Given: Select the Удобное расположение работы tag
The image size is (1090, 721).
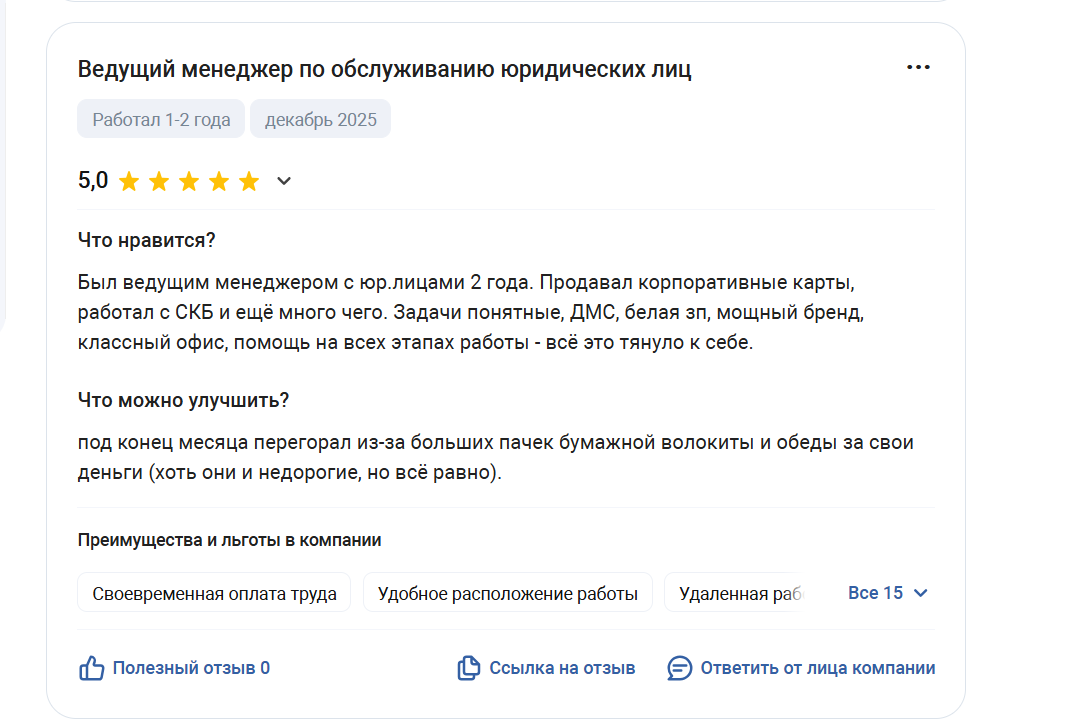Looking at the screenshot, I should [507, 593].
